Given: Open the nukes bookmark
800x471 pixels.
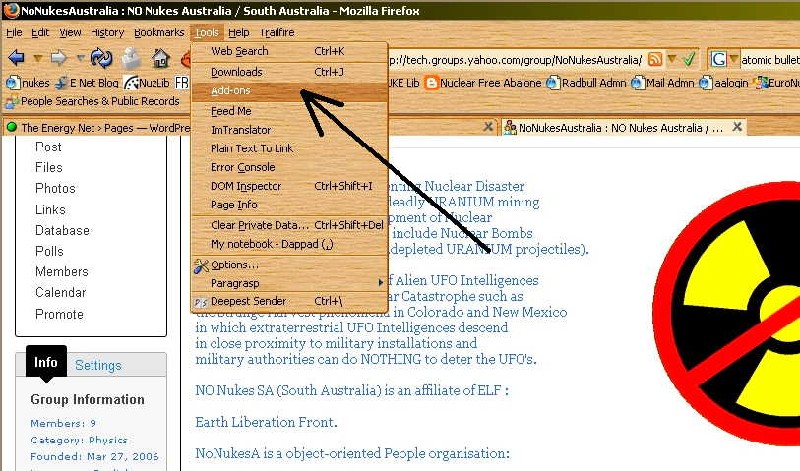Looking at the screenshot, I should tap(28, 83).
